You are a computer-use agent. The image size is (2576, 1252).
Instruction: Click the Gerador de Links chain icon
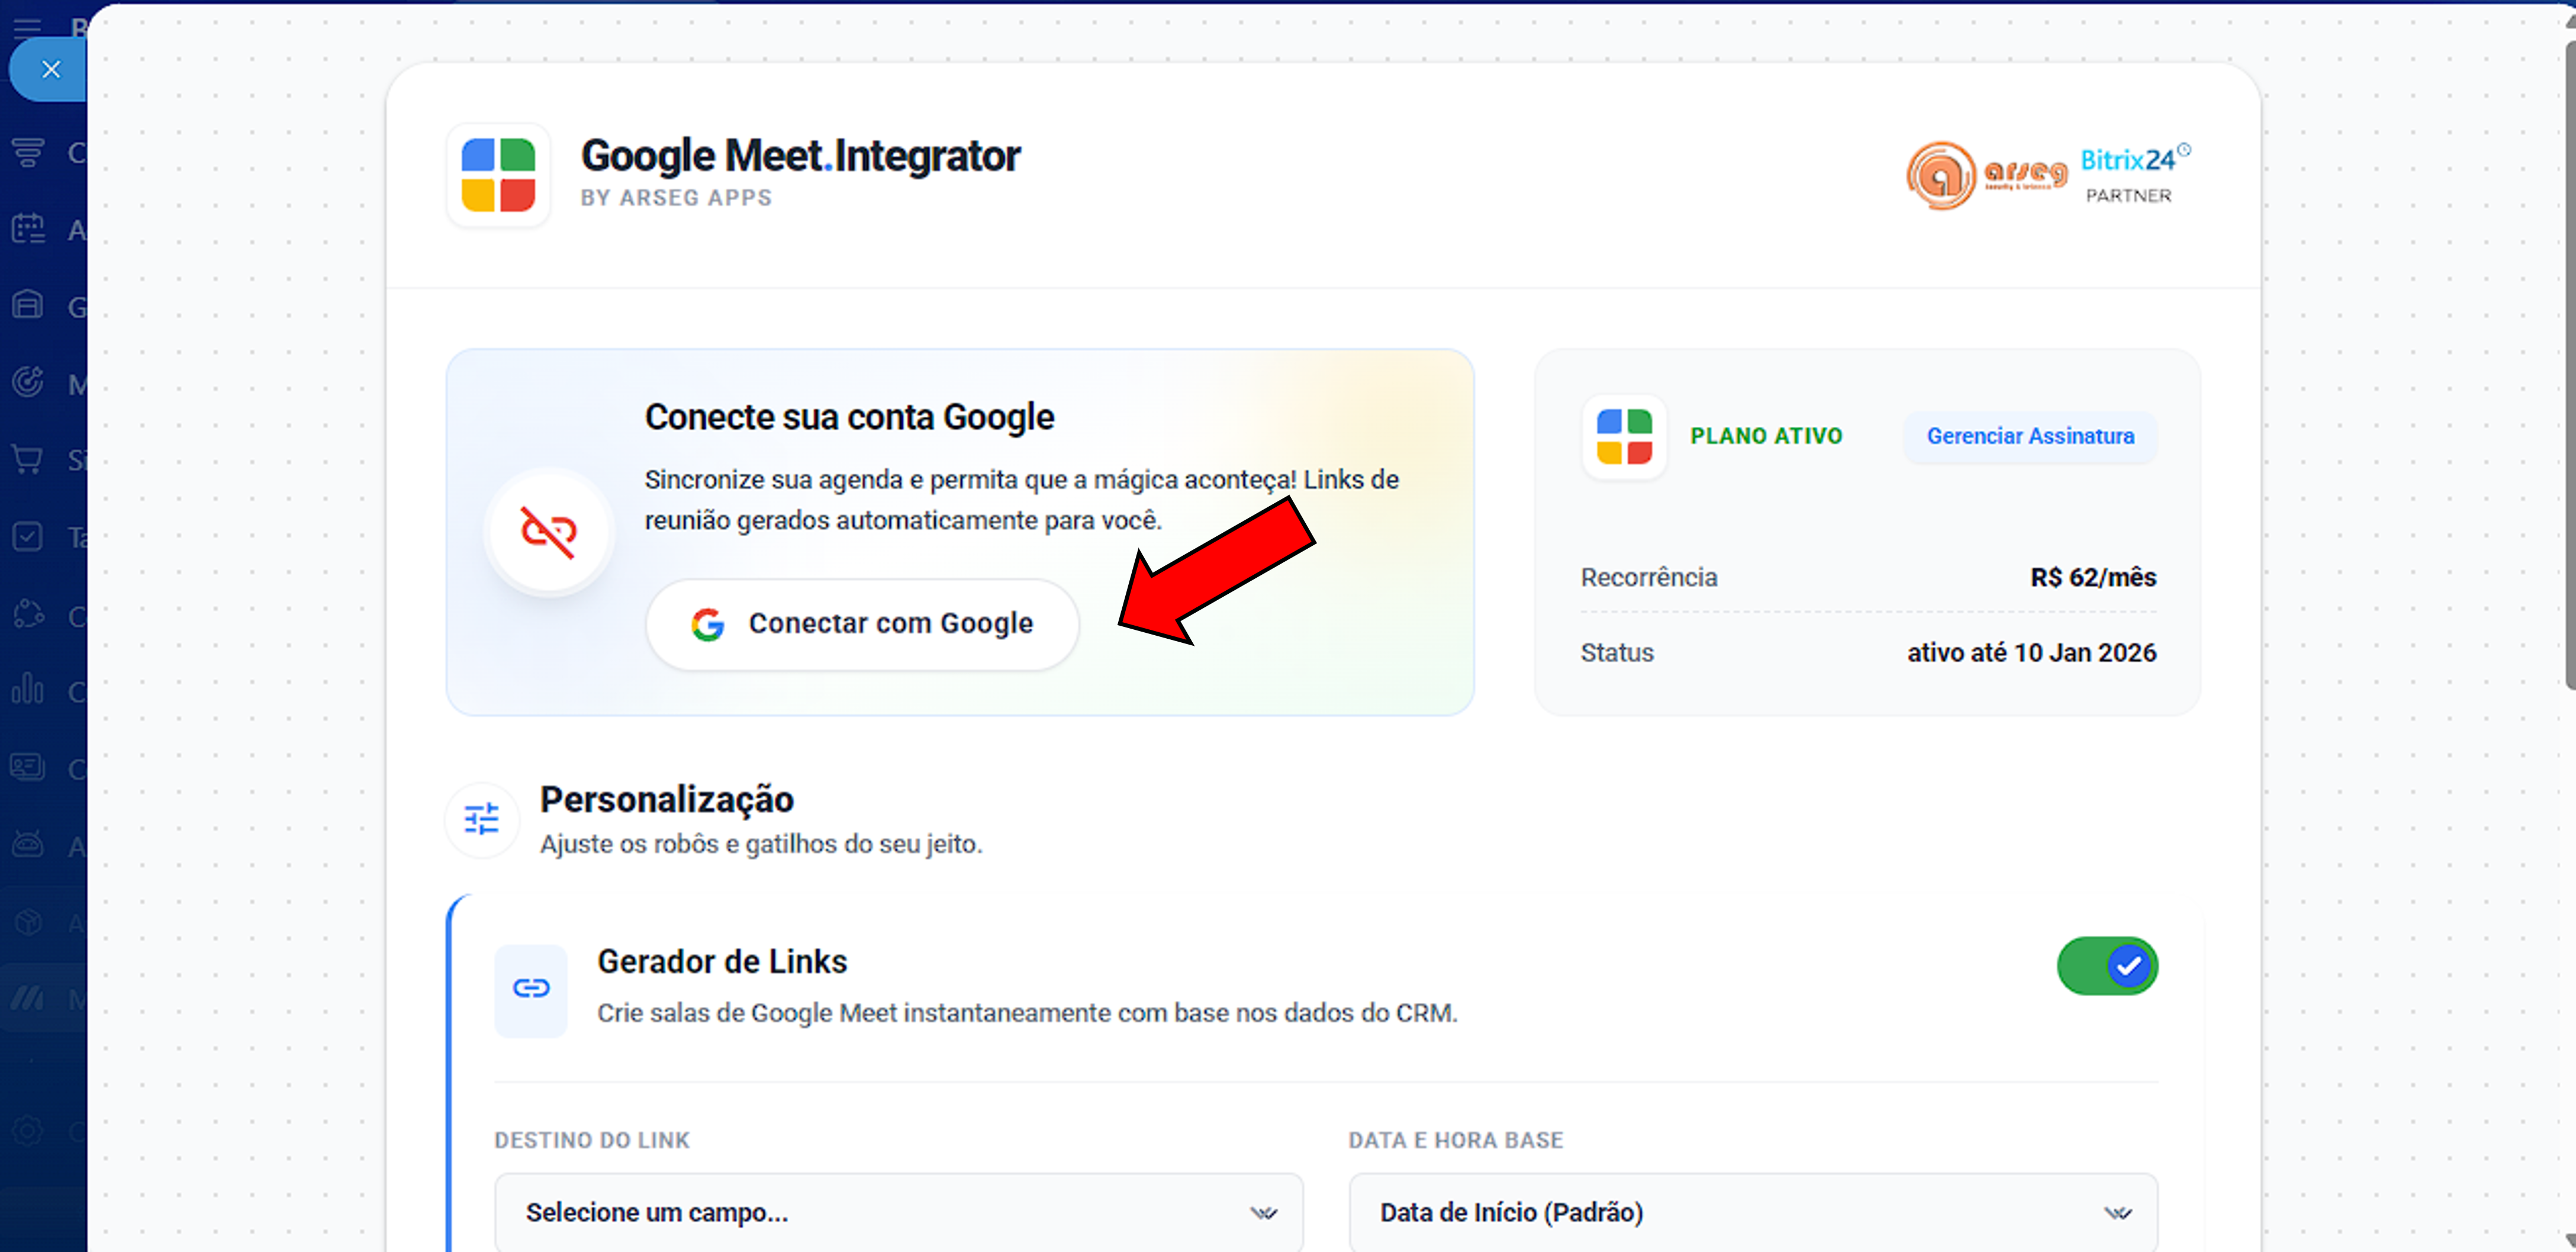pyautogui.click(x=531, y=989)
